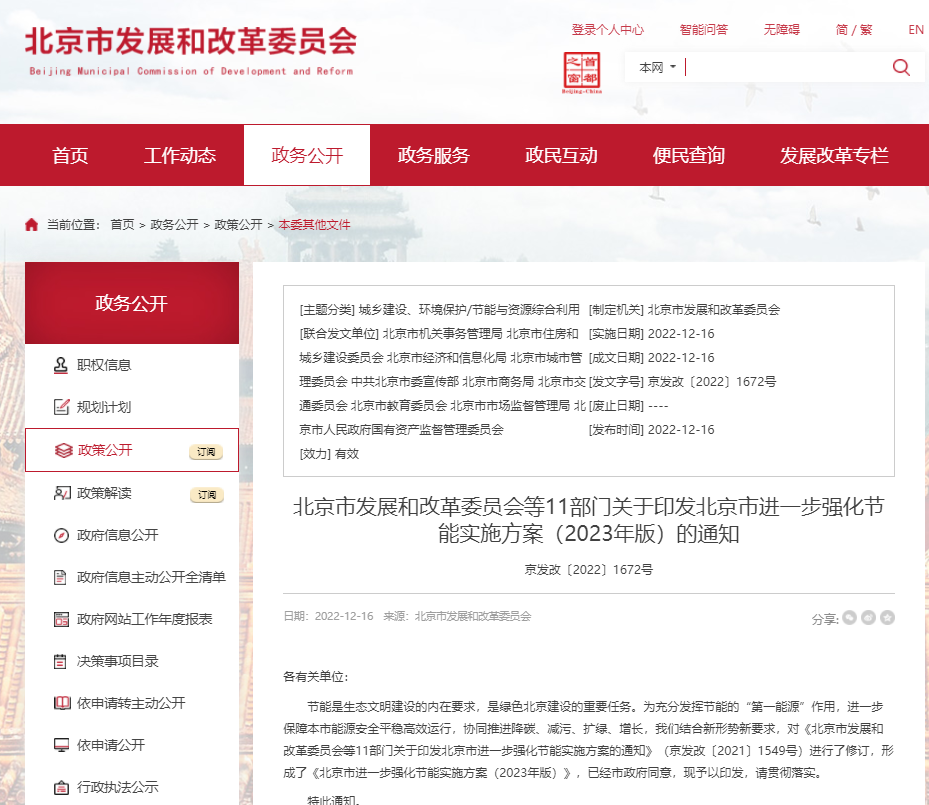Open the 首都之窗 Beijing-China logo
Image resolution: width=929 pixels, height=805 pixels.
pyautogui.click(x=582, y=72)
